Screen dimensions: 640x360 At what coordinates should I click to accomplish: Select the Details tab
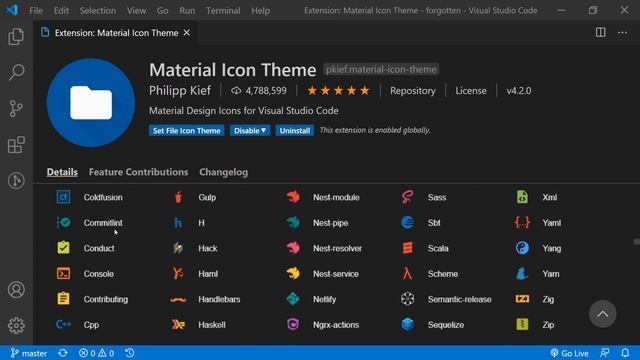click(62, 172)
